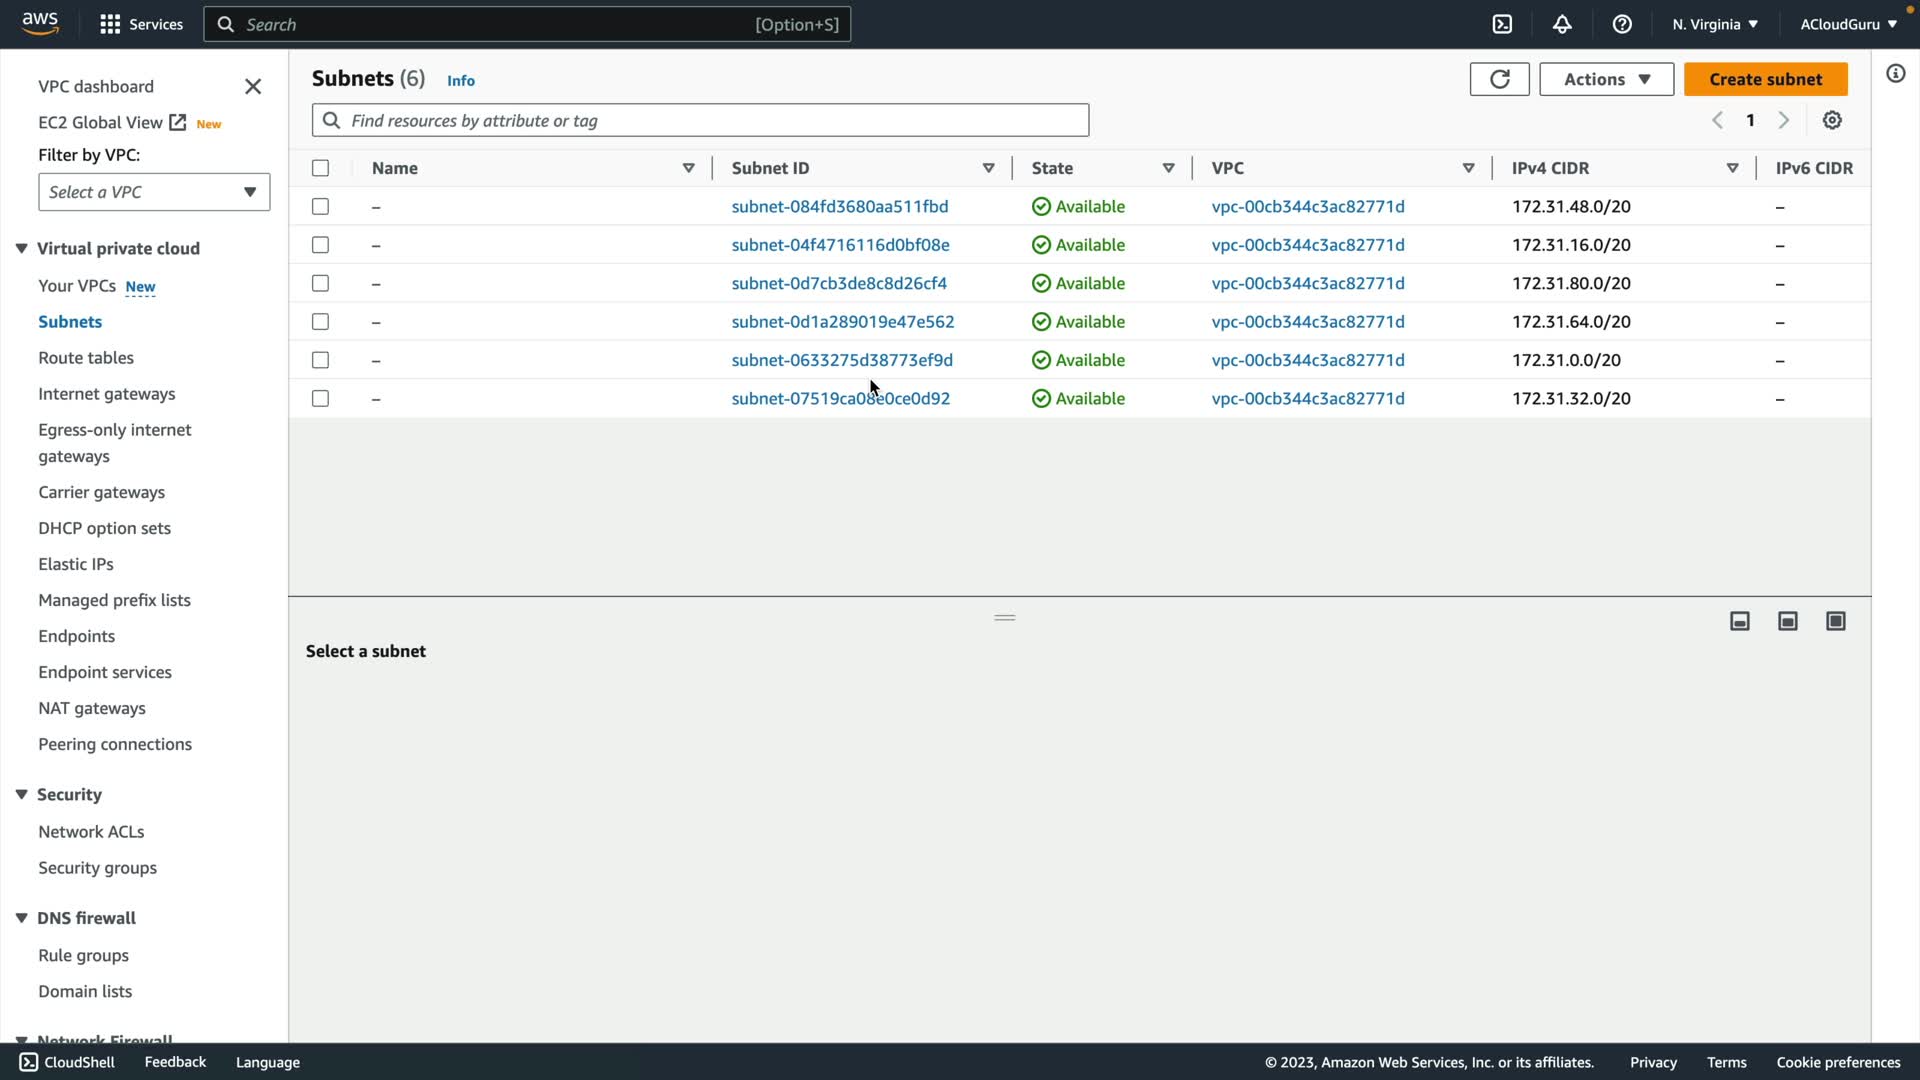1920x1080 pixels.
Task: Open the help question mark menu
Action: click(x=1622, y=24)
